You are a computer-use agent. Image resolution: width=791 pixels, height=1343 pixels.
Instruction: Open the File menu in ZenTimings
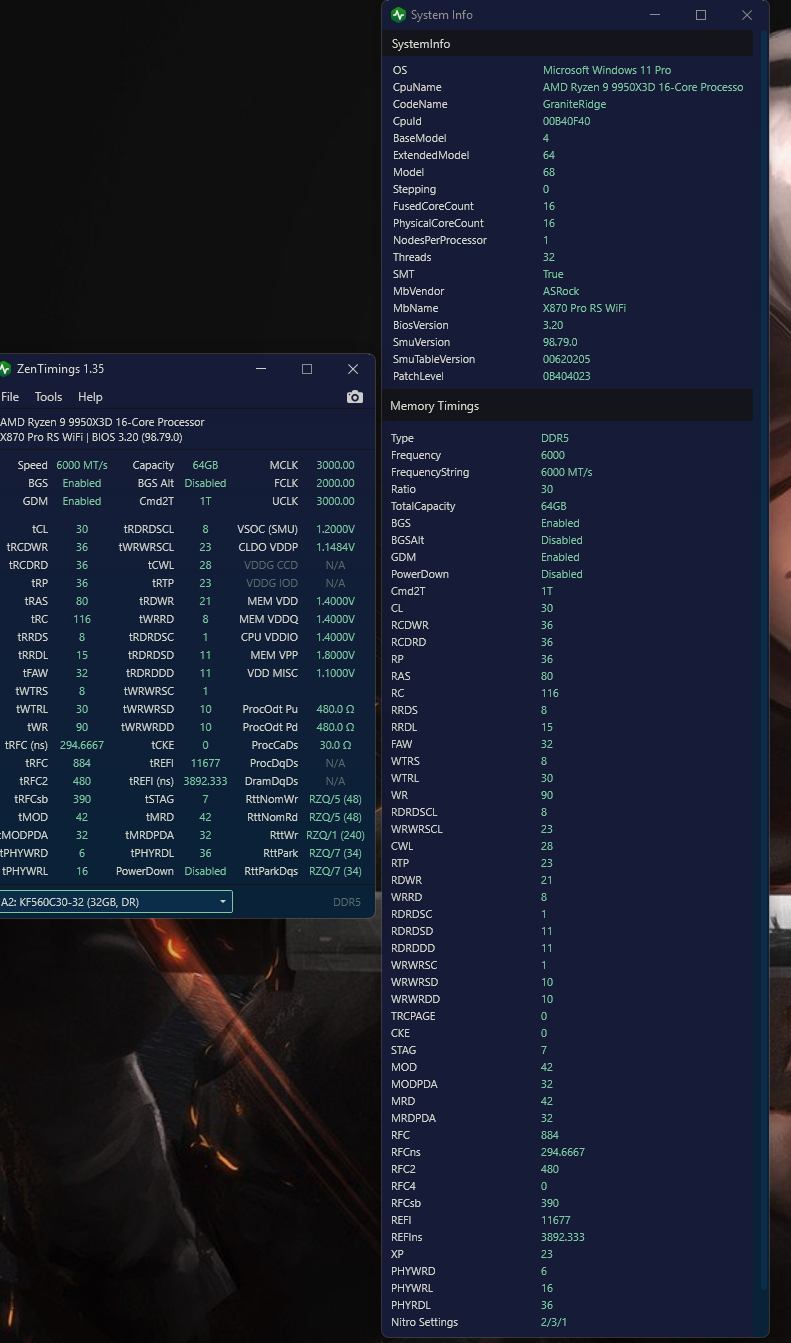click(x=9, y=397)
